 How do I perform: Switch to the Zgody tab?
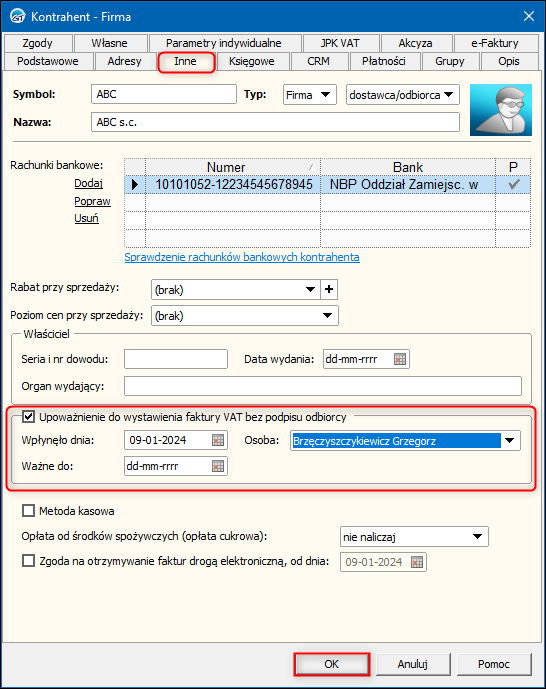click(x=38, y=43)
